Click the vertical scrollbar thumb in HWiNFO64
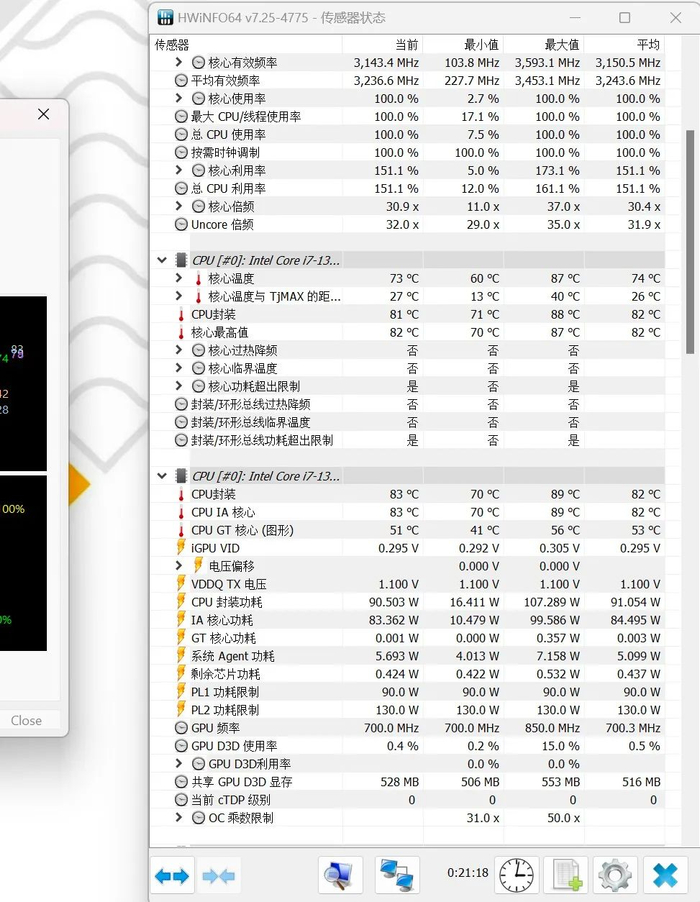 (690, 242)
